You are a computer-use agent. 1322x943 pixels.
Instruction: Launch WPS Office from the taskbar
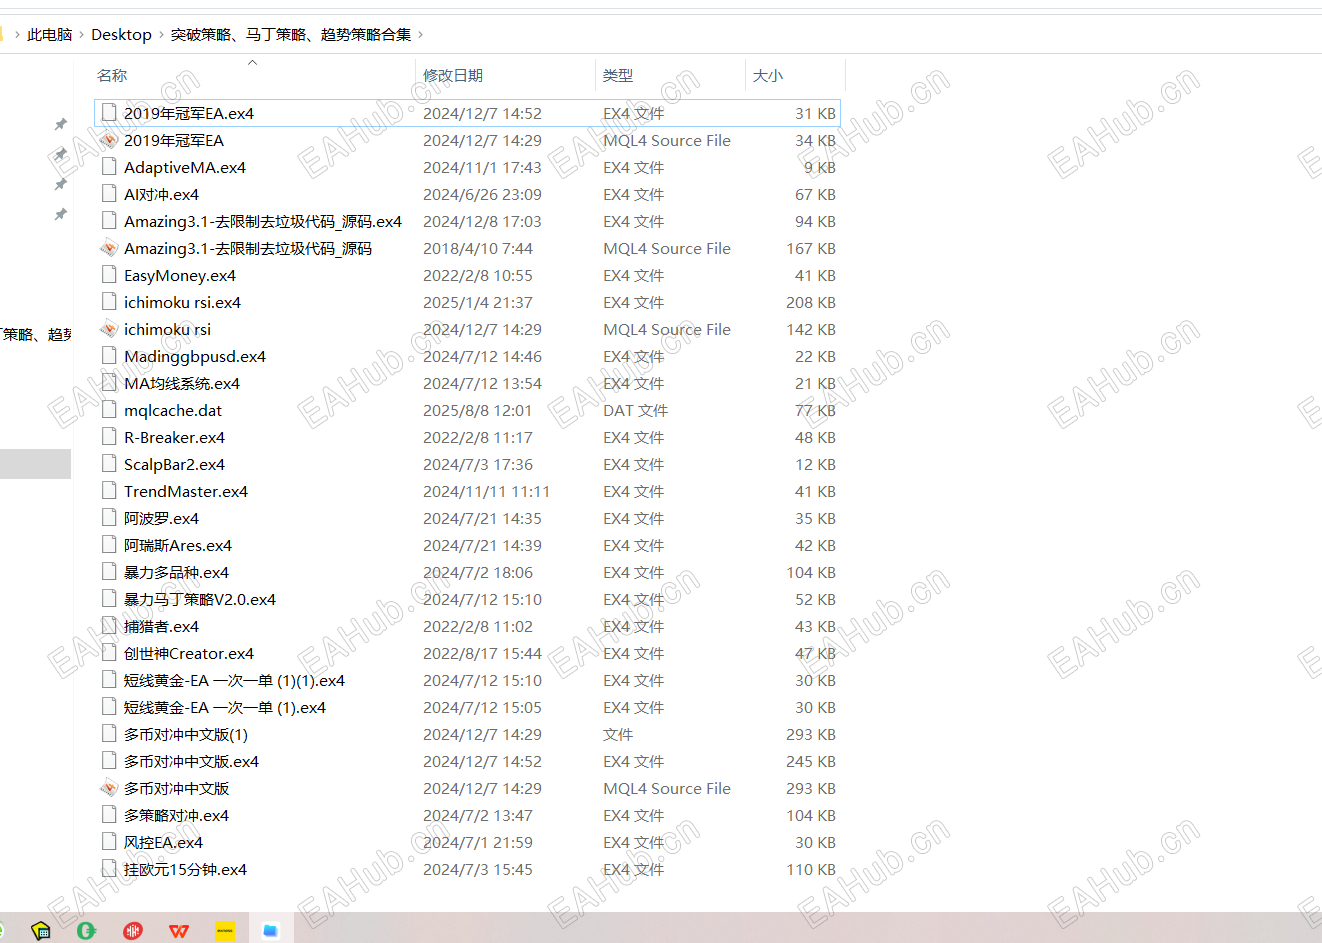click(x=178, y=930)
